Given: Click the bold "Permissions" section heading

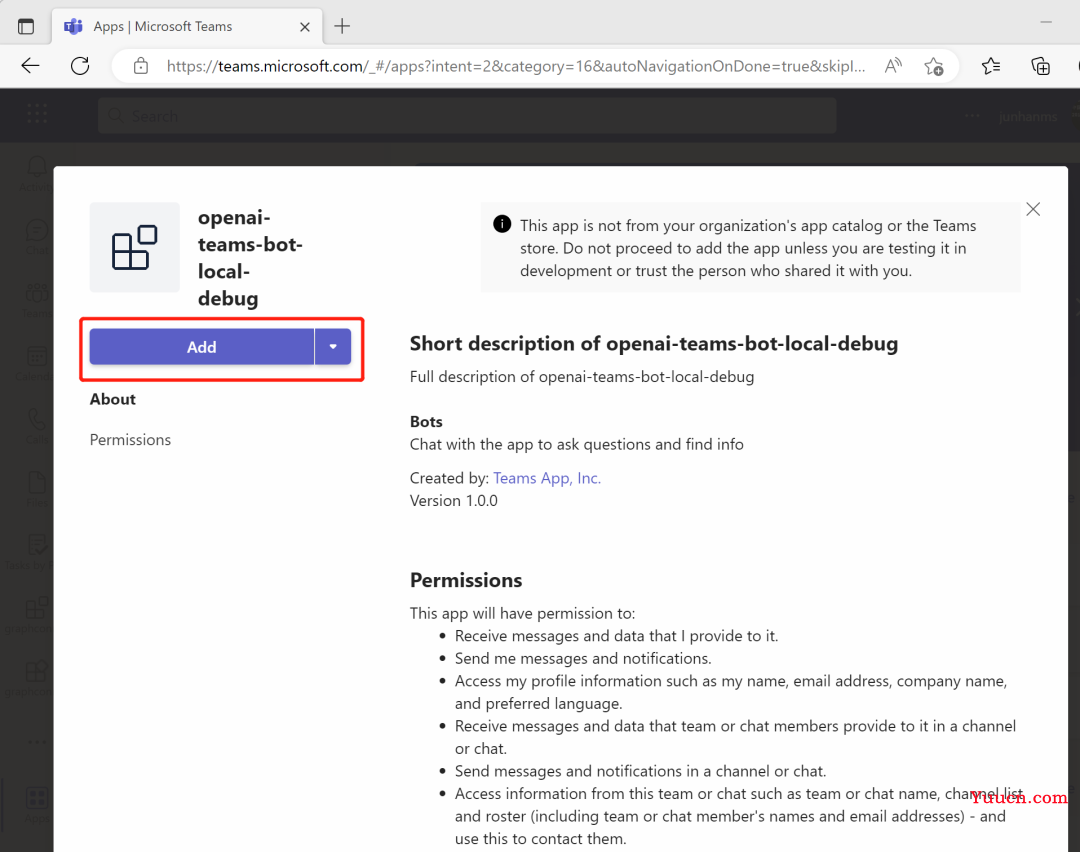Looking at the screenshot, I should tap(466, 580).
